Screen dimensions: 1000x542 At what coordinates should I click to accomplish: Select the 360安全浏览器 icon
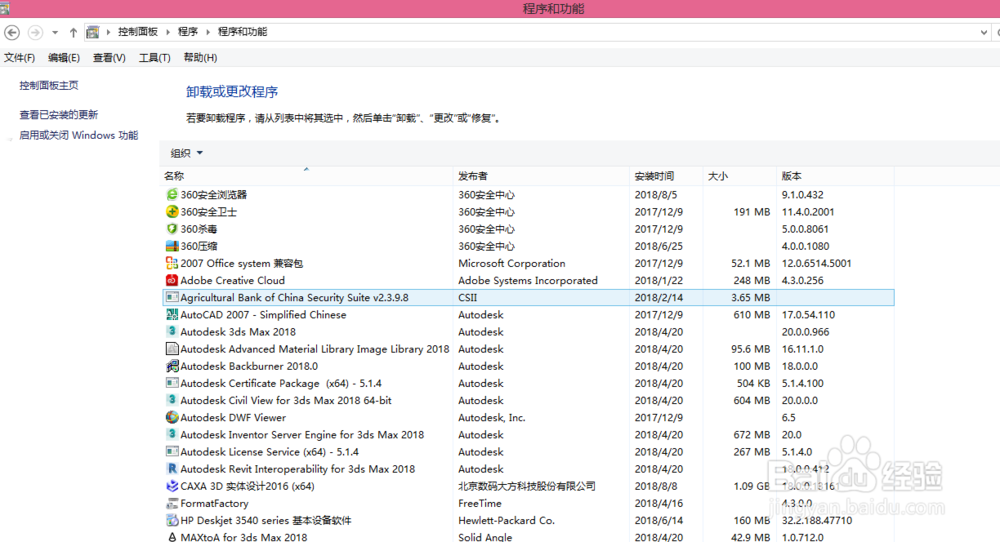pos(172,194)
